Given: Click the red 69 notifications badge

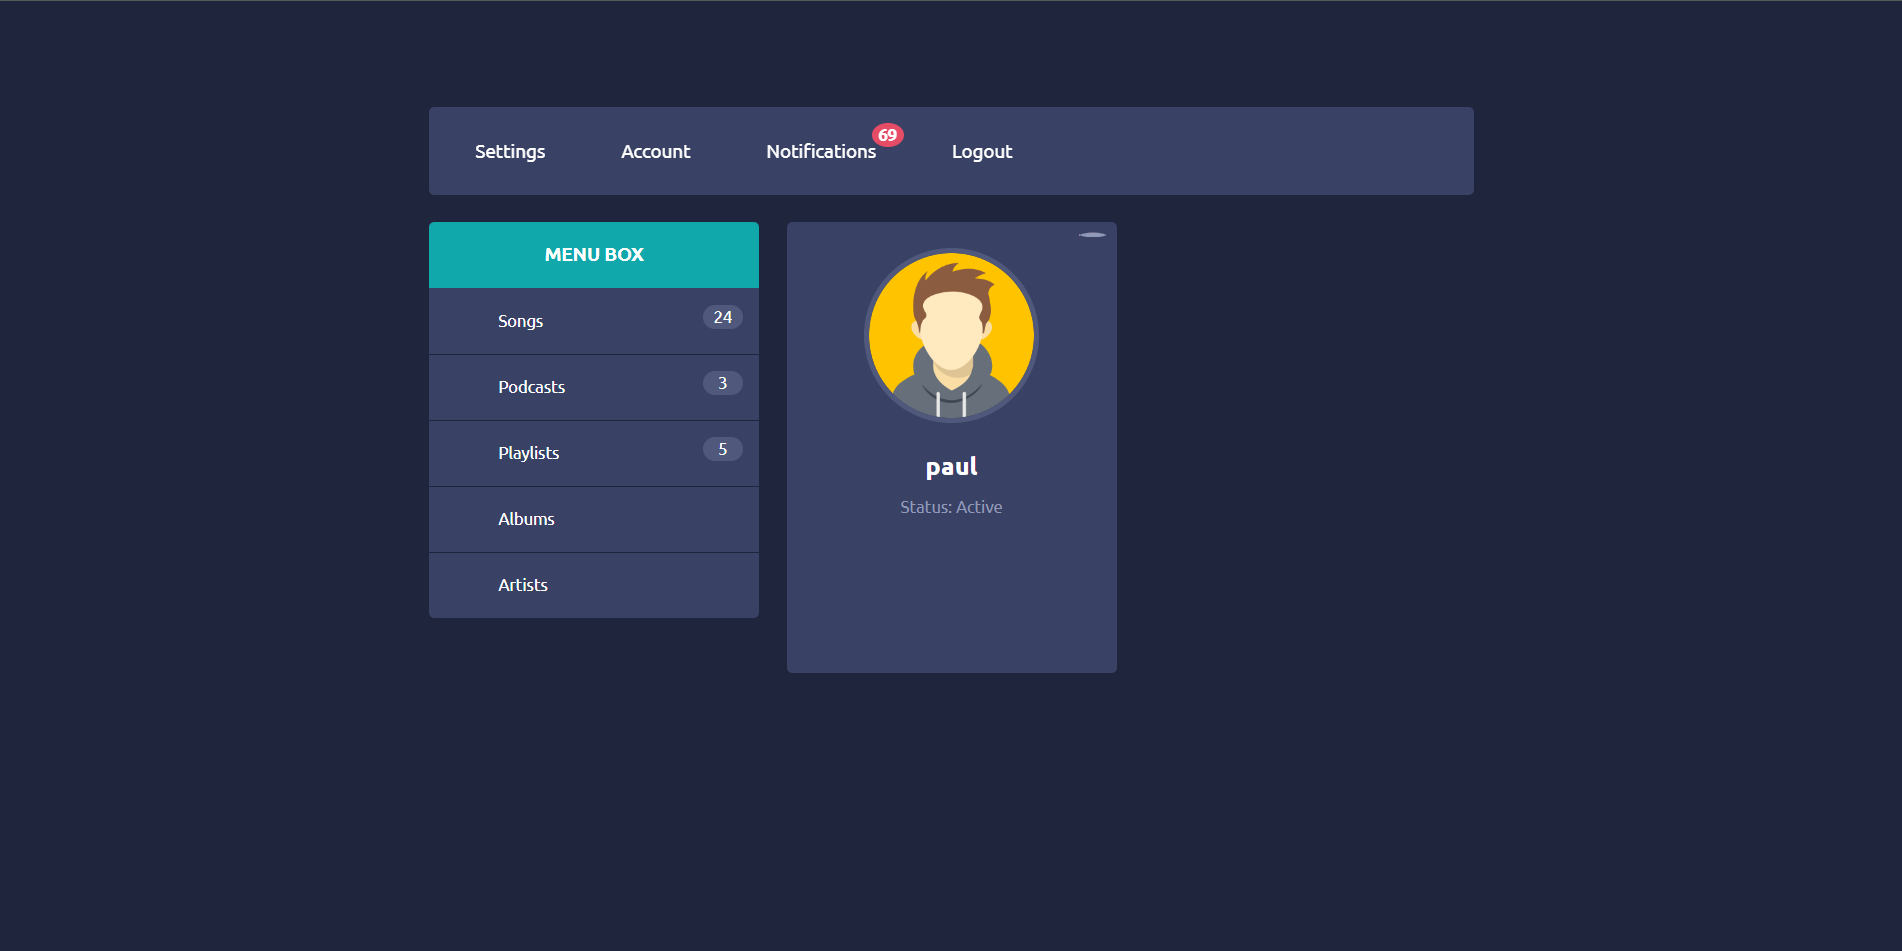Looking at the screenshot, I should 887,135.
